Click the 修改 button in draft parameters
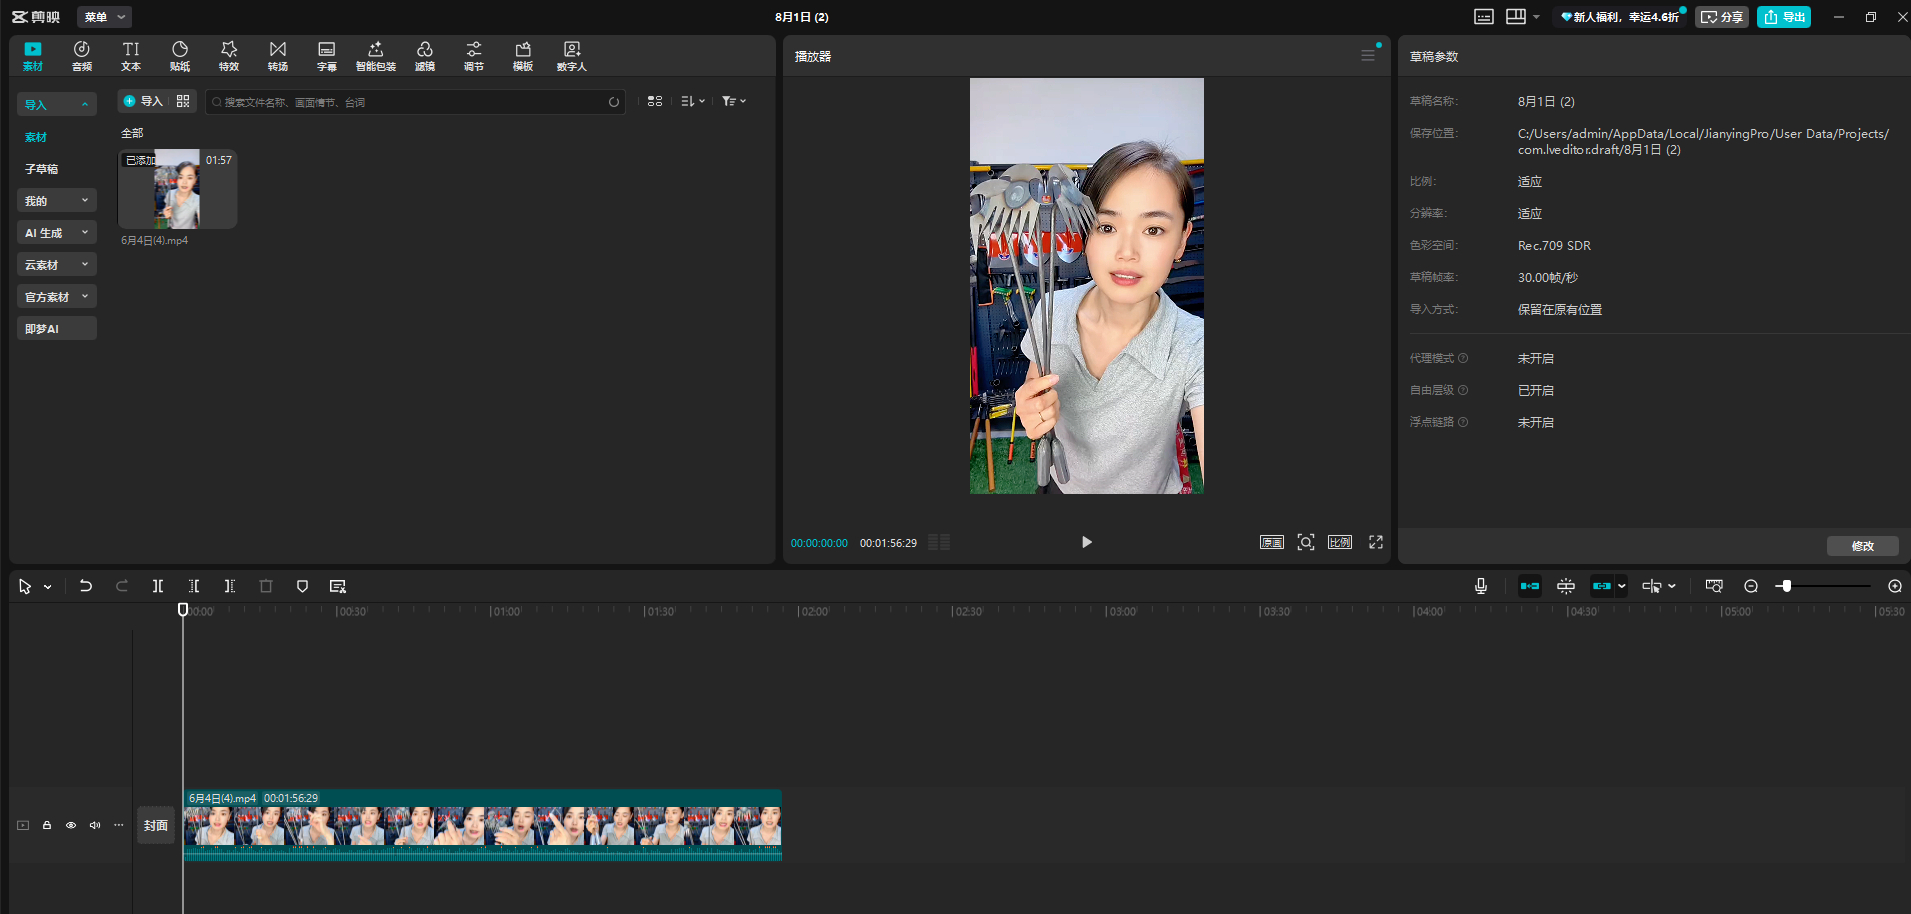This screenshot has height=914, width=1911. point(1862,546)
